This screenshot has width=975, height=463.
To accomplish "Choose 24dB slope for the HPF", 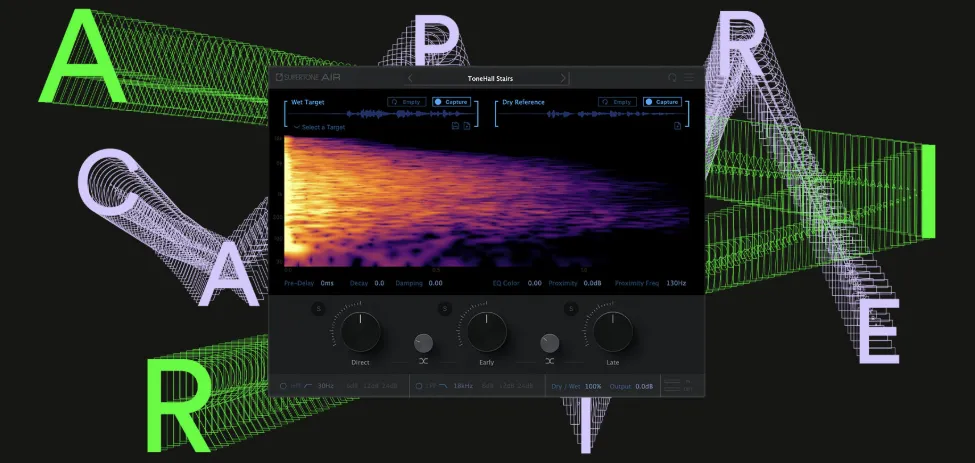I will click(390, 386).
